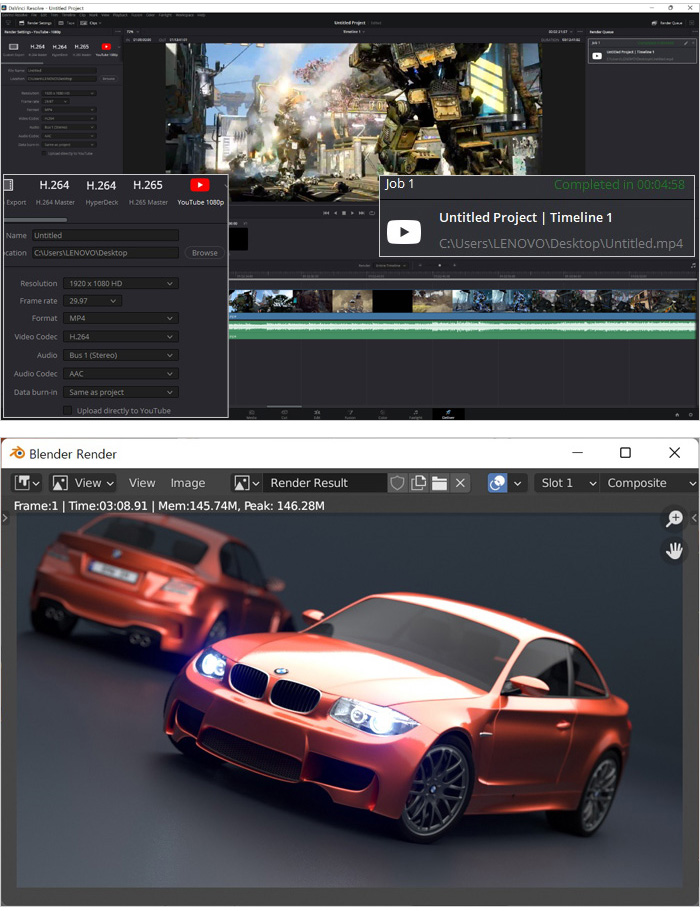Screen dimensions: 700x911
Task: Click Blender pan hand gizmo
Action: [674, 551]
